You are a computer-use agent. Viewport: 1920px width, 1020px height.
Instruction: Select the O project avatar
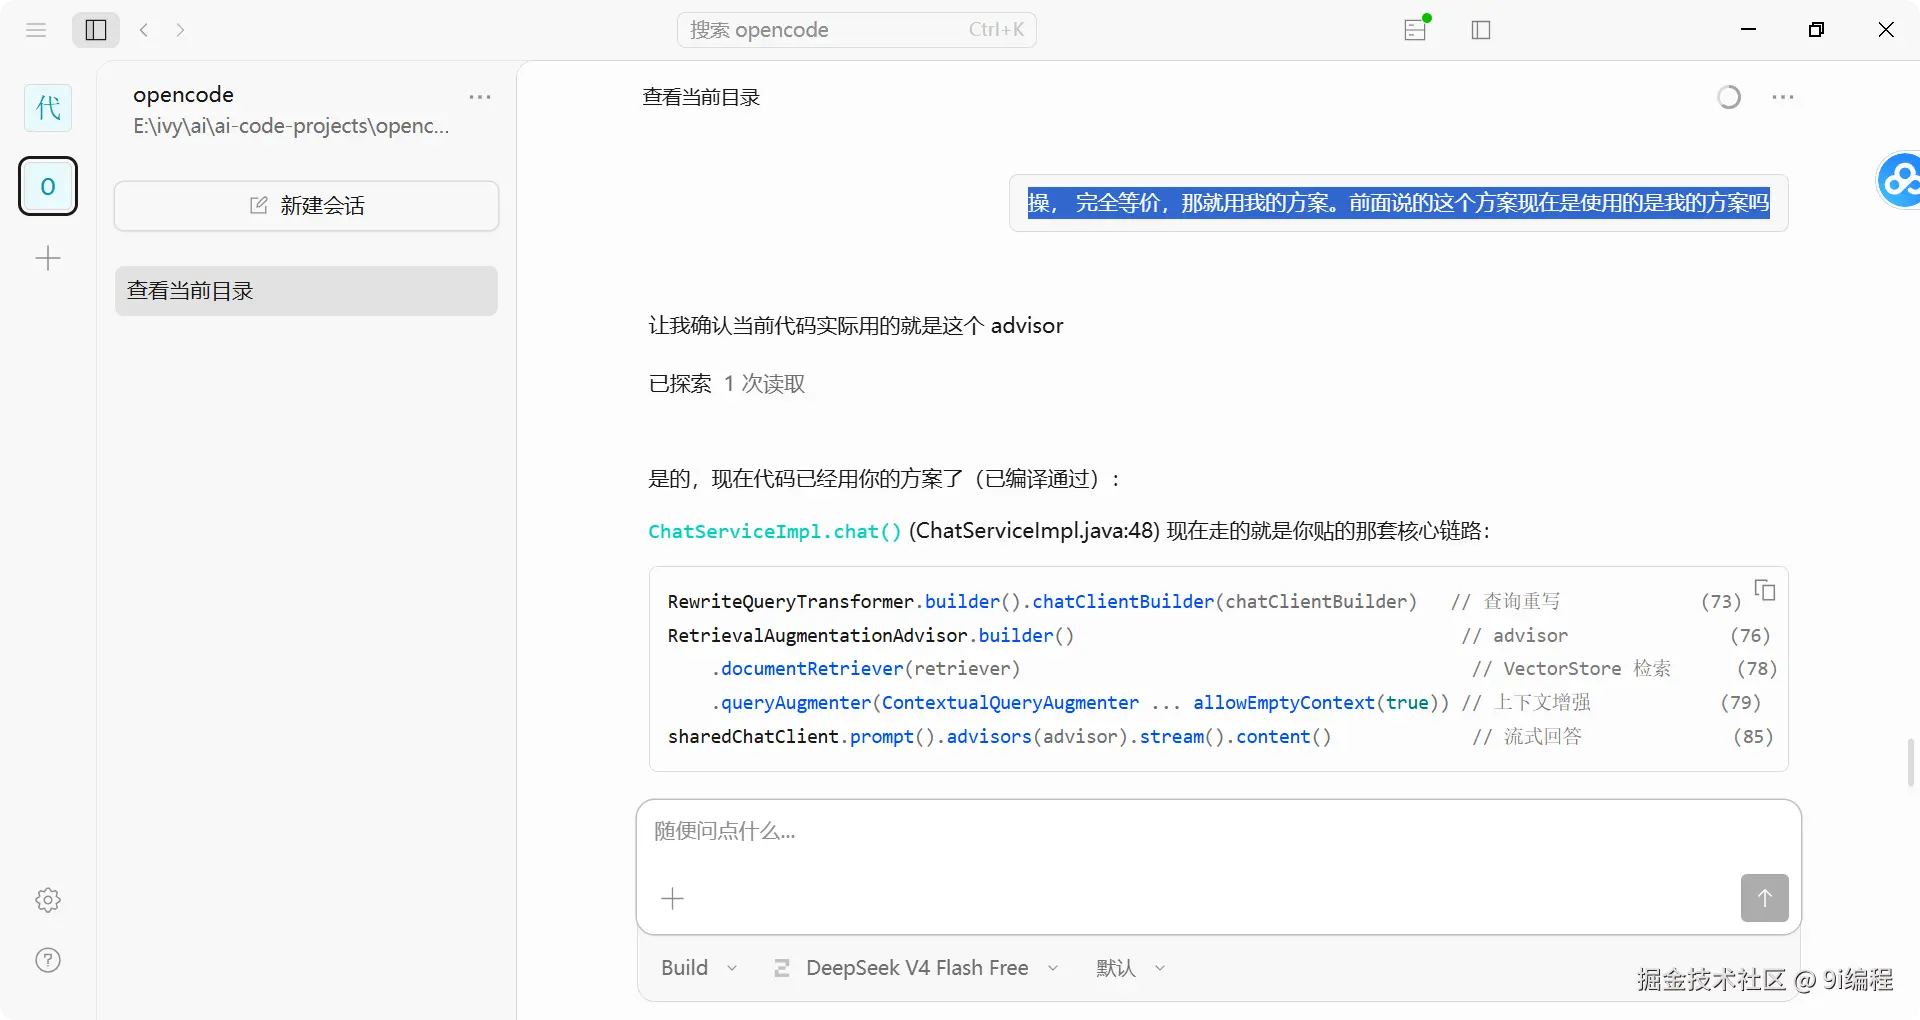point(48,186)
